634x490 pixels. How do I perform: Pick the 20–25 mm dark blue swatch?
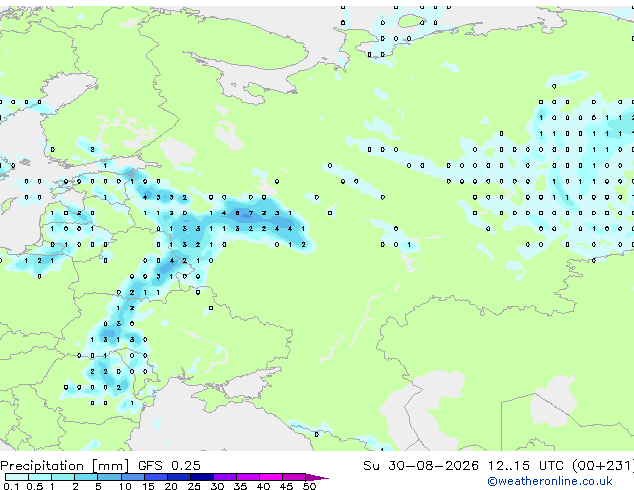pyautogui.click(x=178, y=477)
